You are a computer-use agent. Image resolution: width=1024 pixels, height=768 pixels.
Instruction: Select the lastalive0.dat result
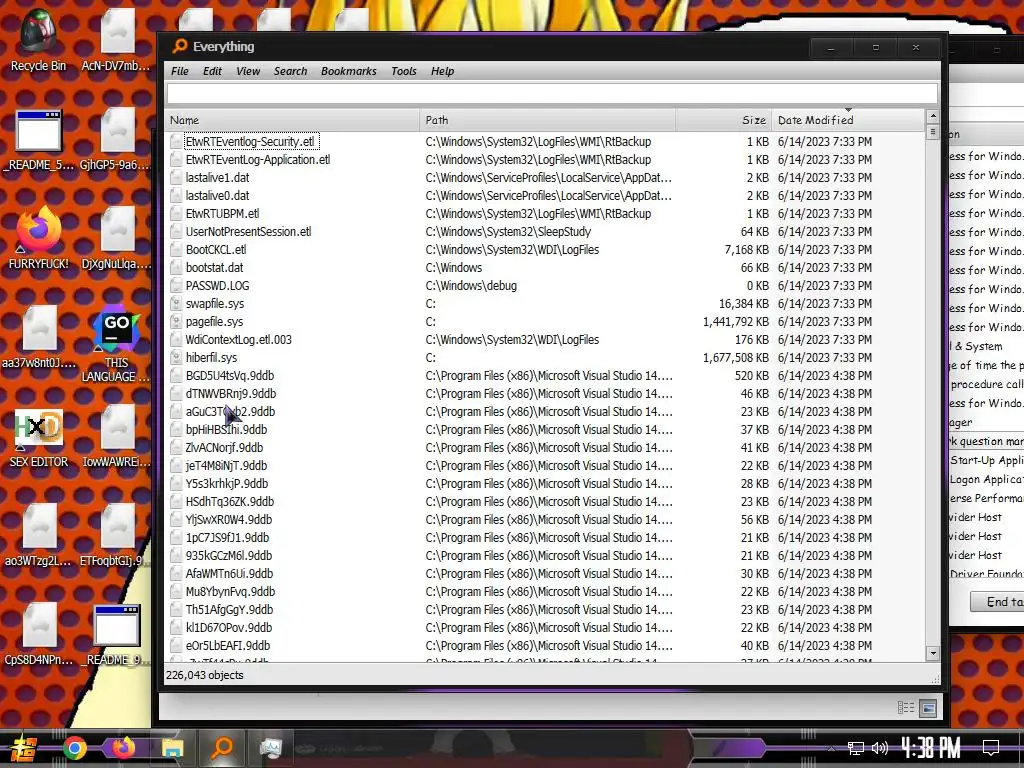546,195
